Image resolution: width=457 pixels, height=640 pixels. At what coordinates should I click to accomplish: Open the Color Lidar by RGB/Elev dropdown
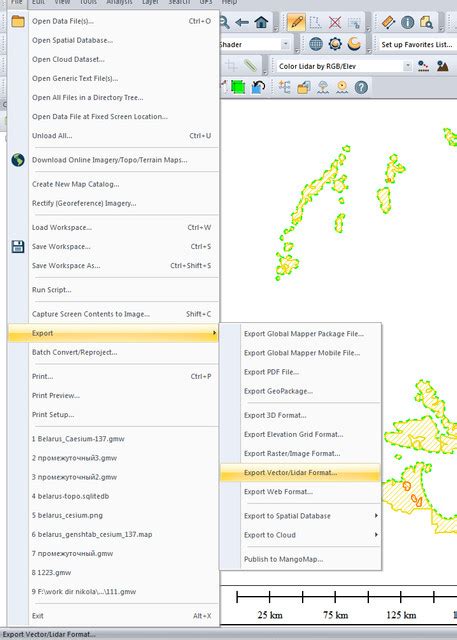(x=407, y=66)
